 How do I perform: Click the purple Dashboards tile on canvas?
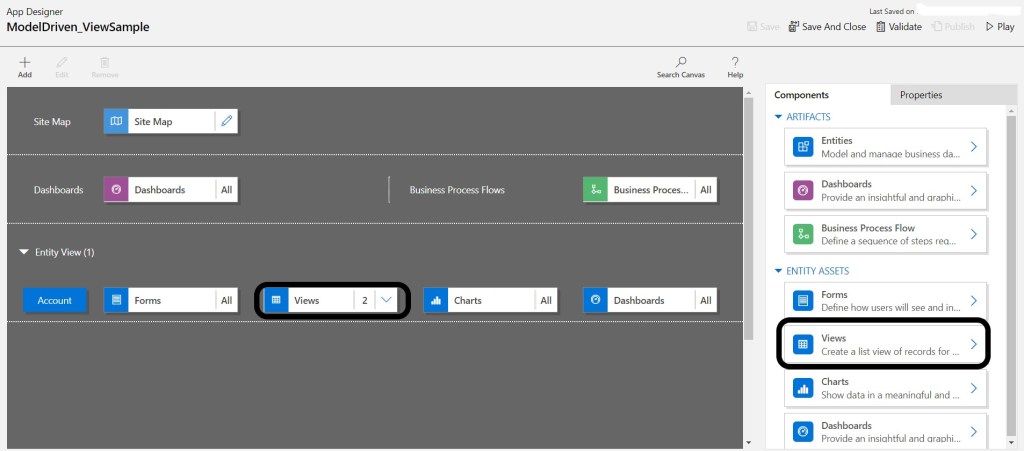[159, 189]
